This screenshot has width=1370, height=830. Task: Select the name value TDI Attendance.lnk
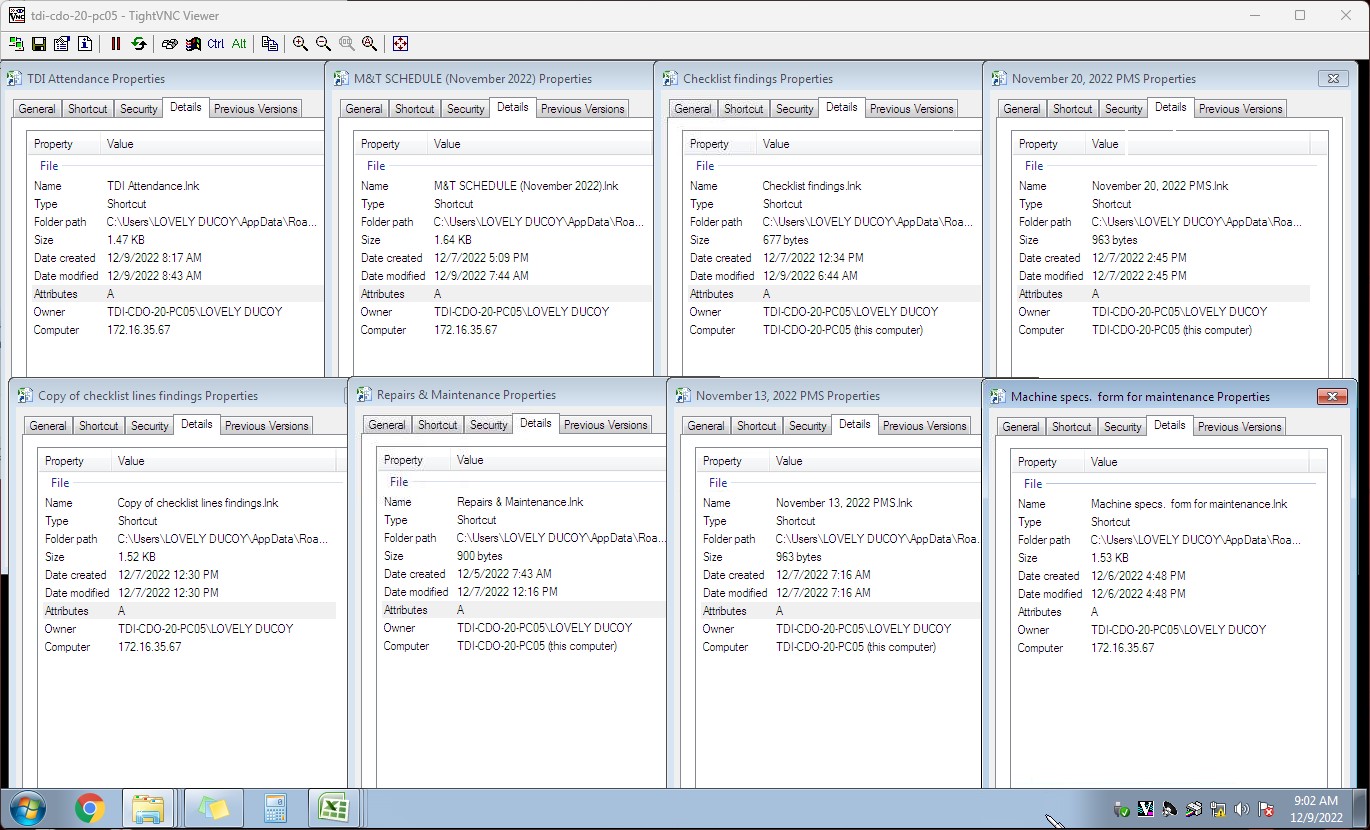(153, 186)
